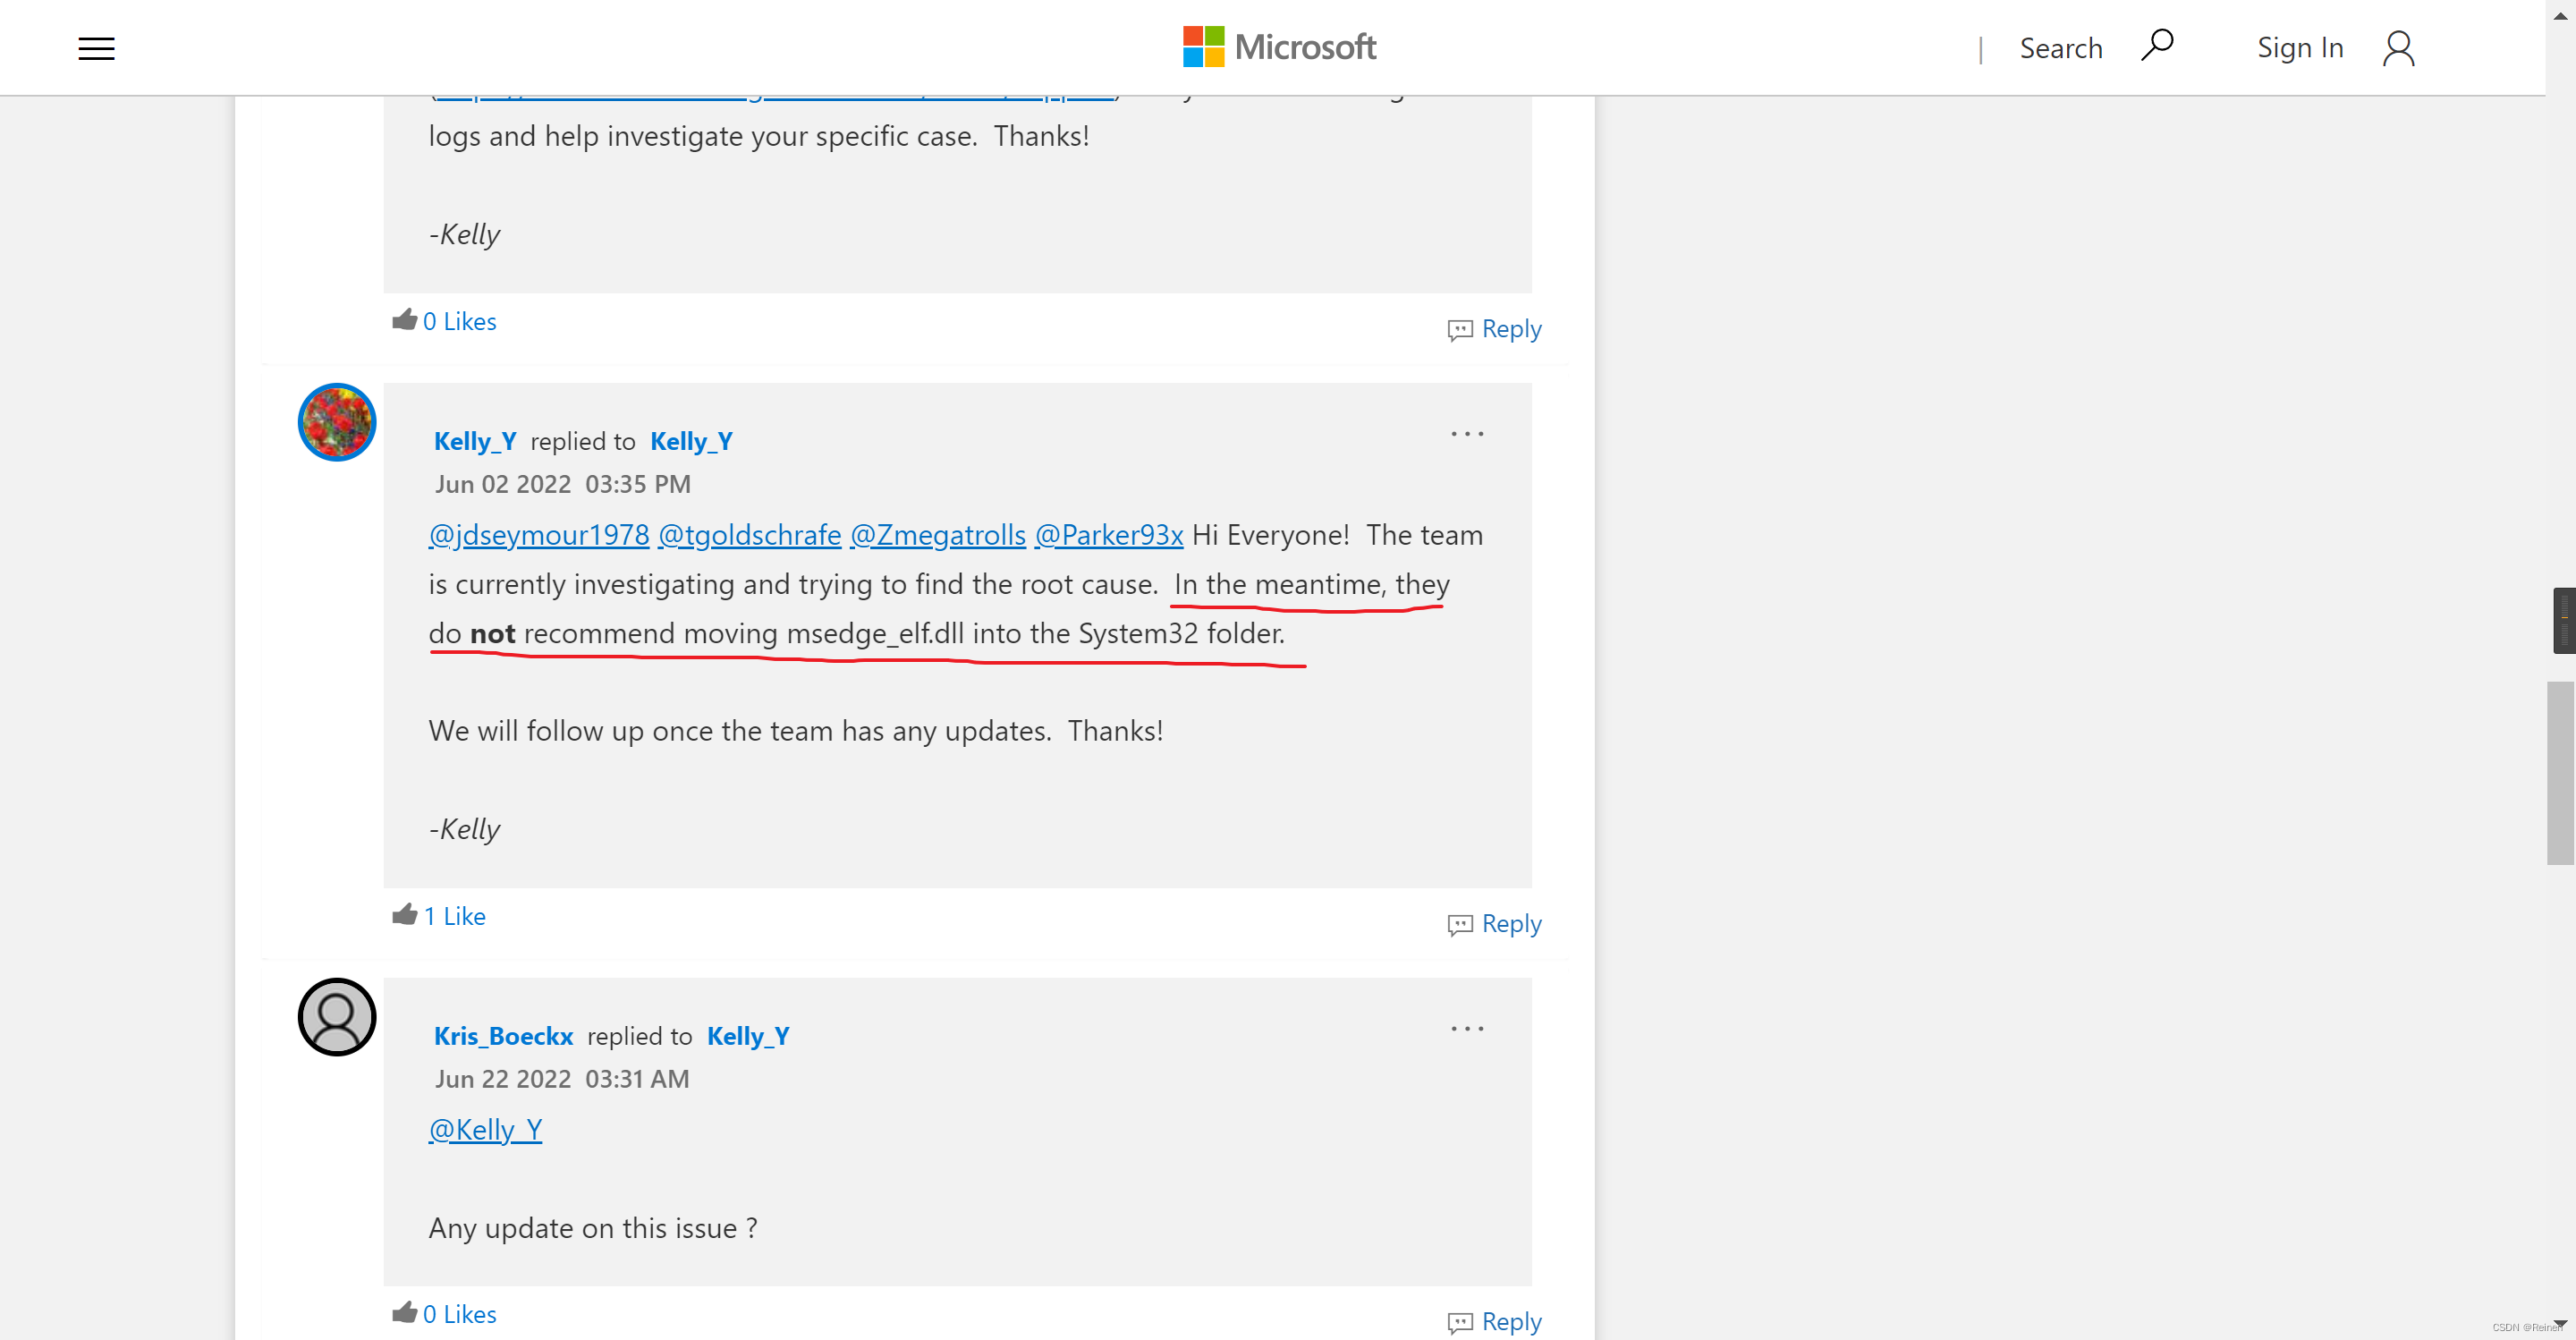This screenshot has height=1340, width=2576.
Task: Click Kelly_Y's flower avatar
Action: click(x=337, y=422)
